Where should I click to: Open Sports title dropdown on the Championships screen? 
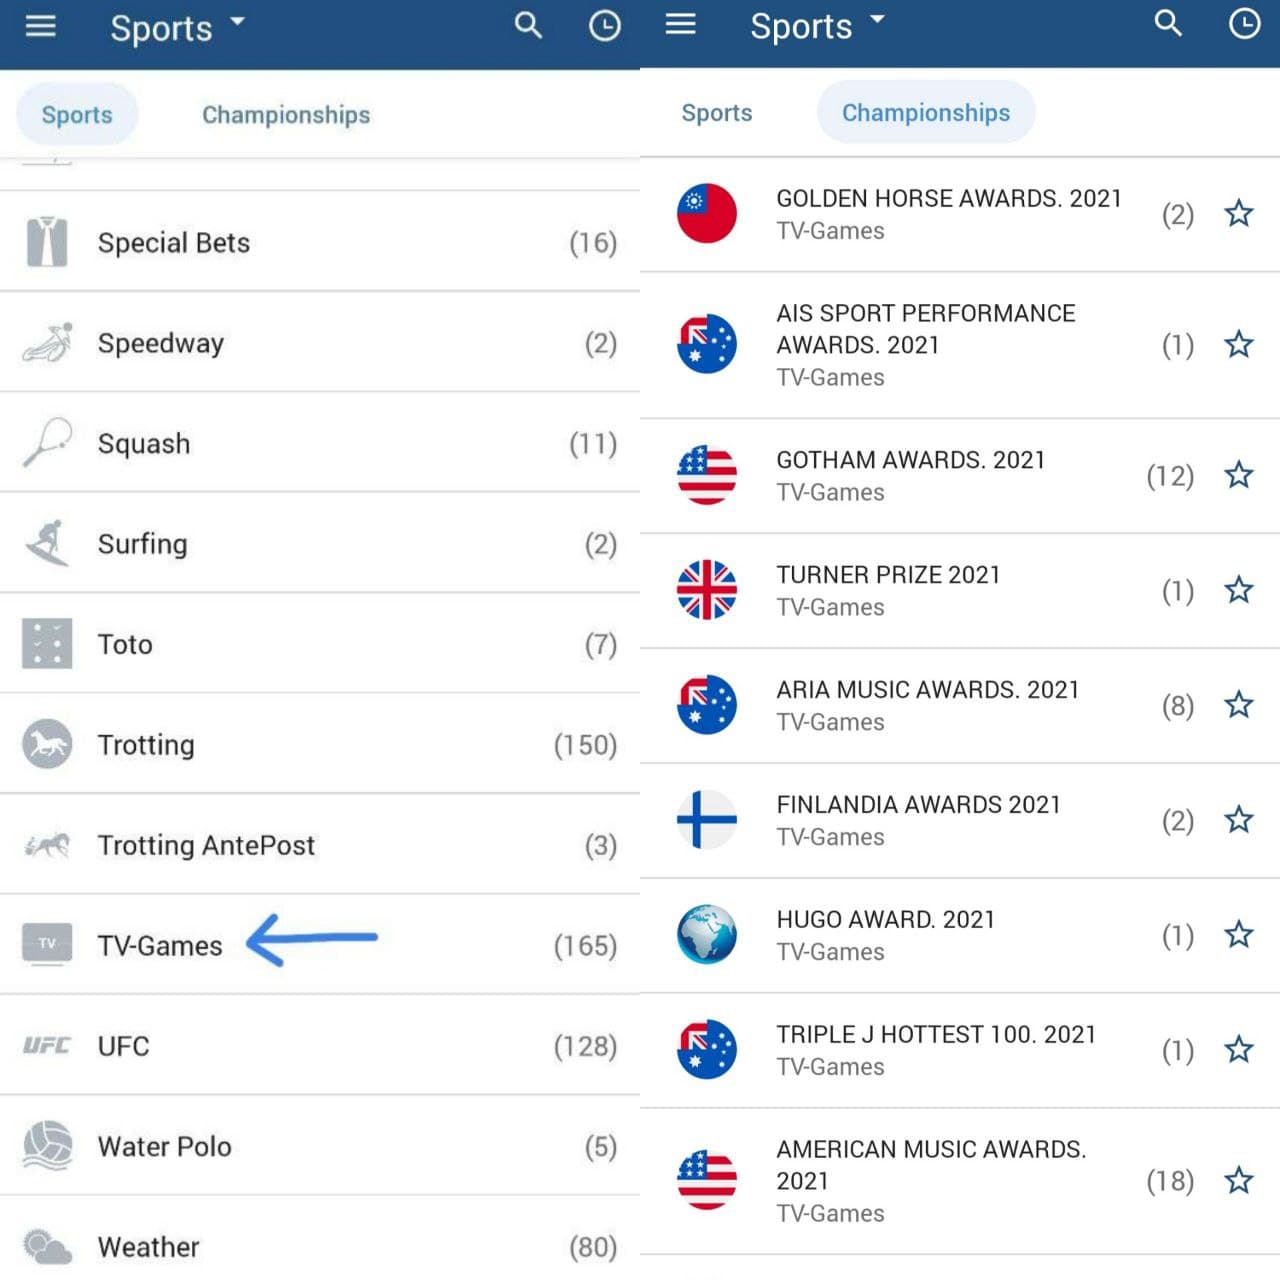point(817,26)
